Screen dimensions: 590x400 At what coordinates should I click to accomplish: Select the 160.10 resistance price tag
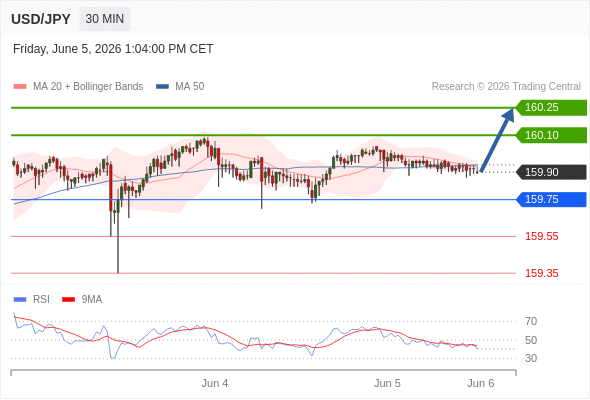coord(551,135)
